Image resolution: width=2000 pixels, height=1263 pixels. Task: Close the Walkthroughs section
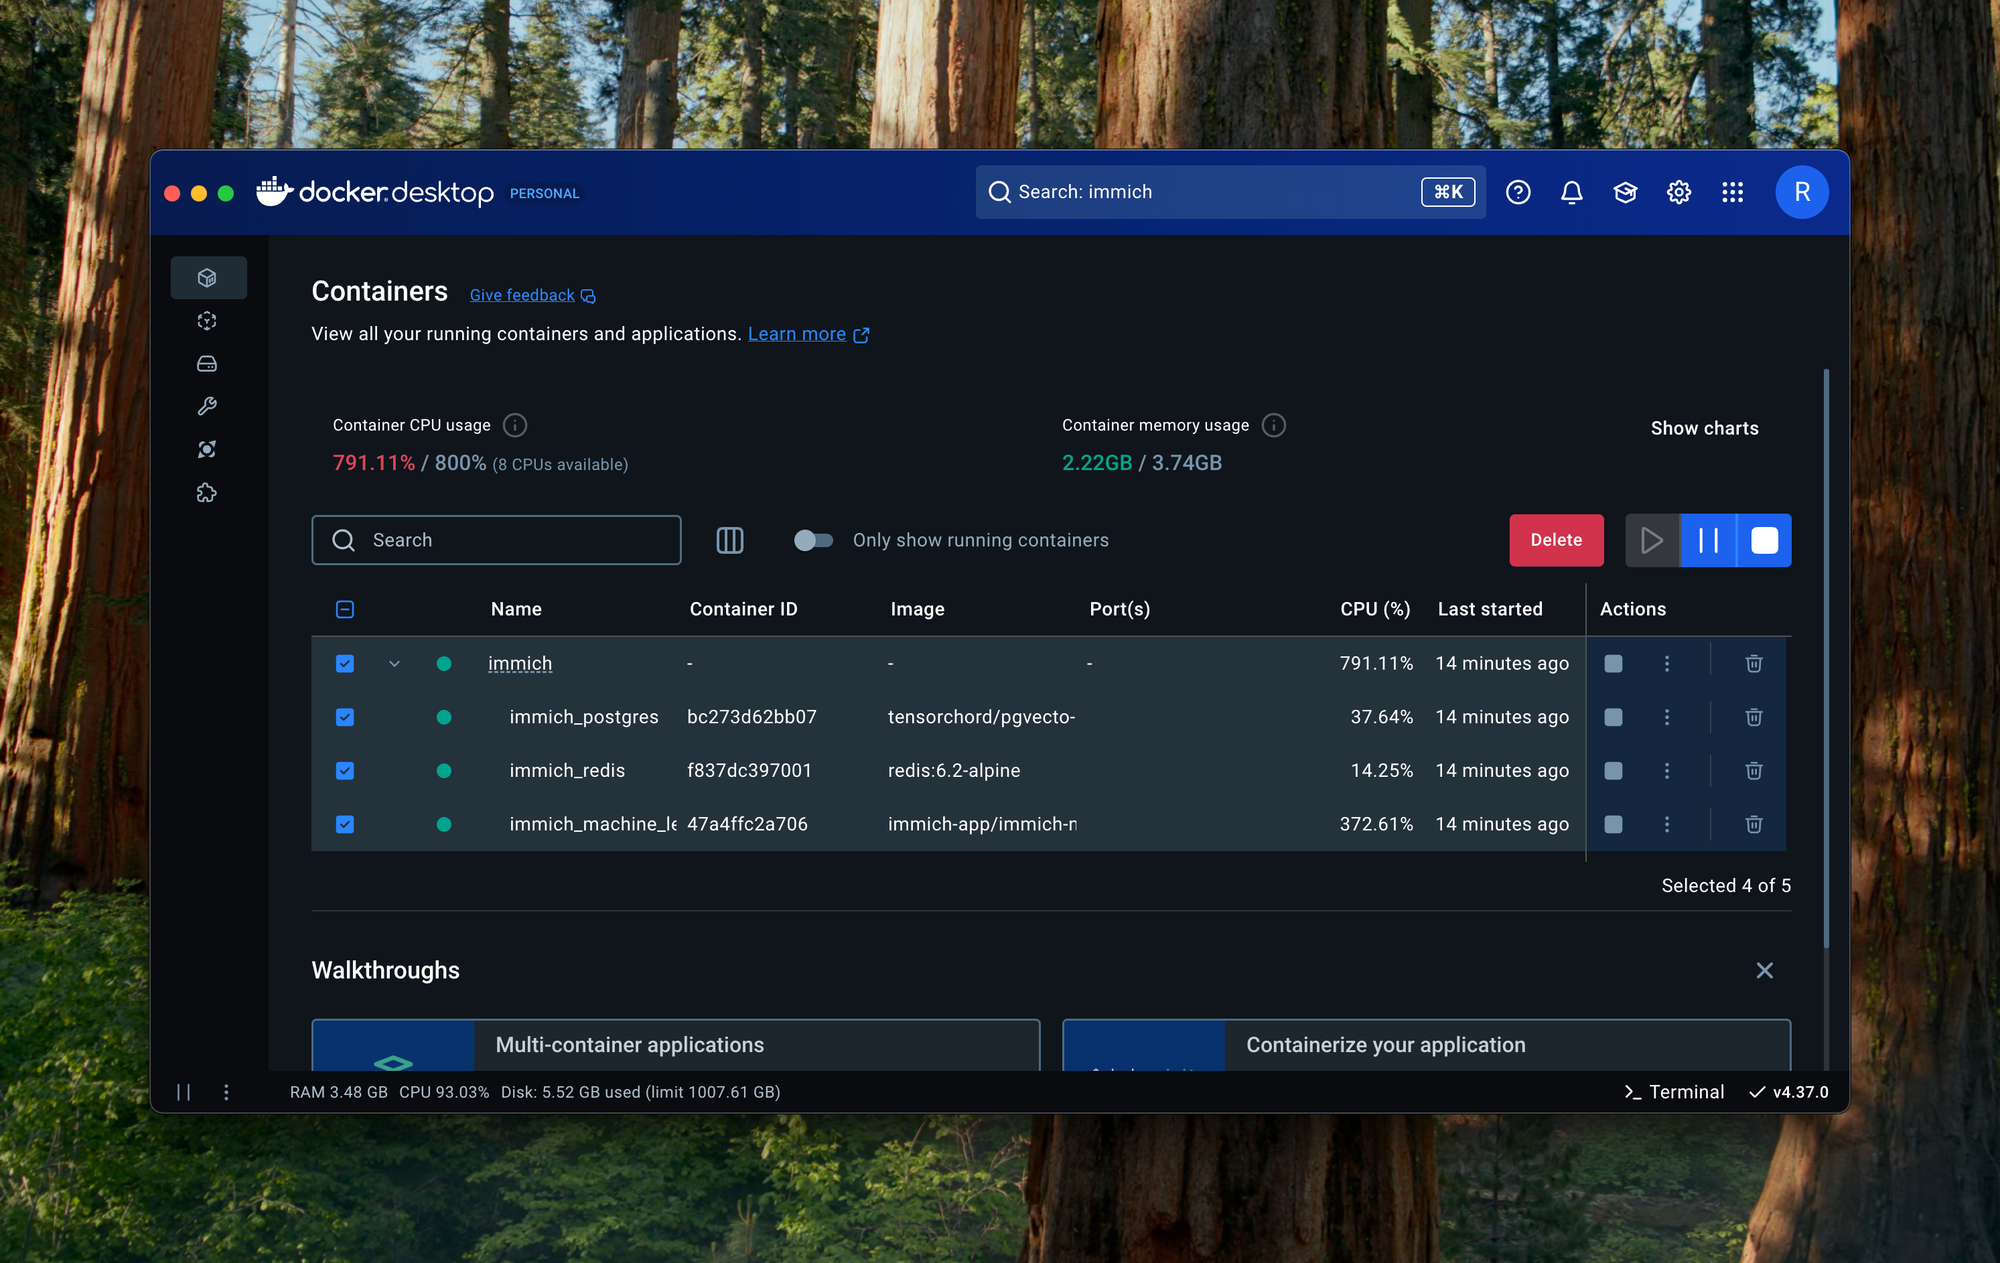pos(1765,971)
